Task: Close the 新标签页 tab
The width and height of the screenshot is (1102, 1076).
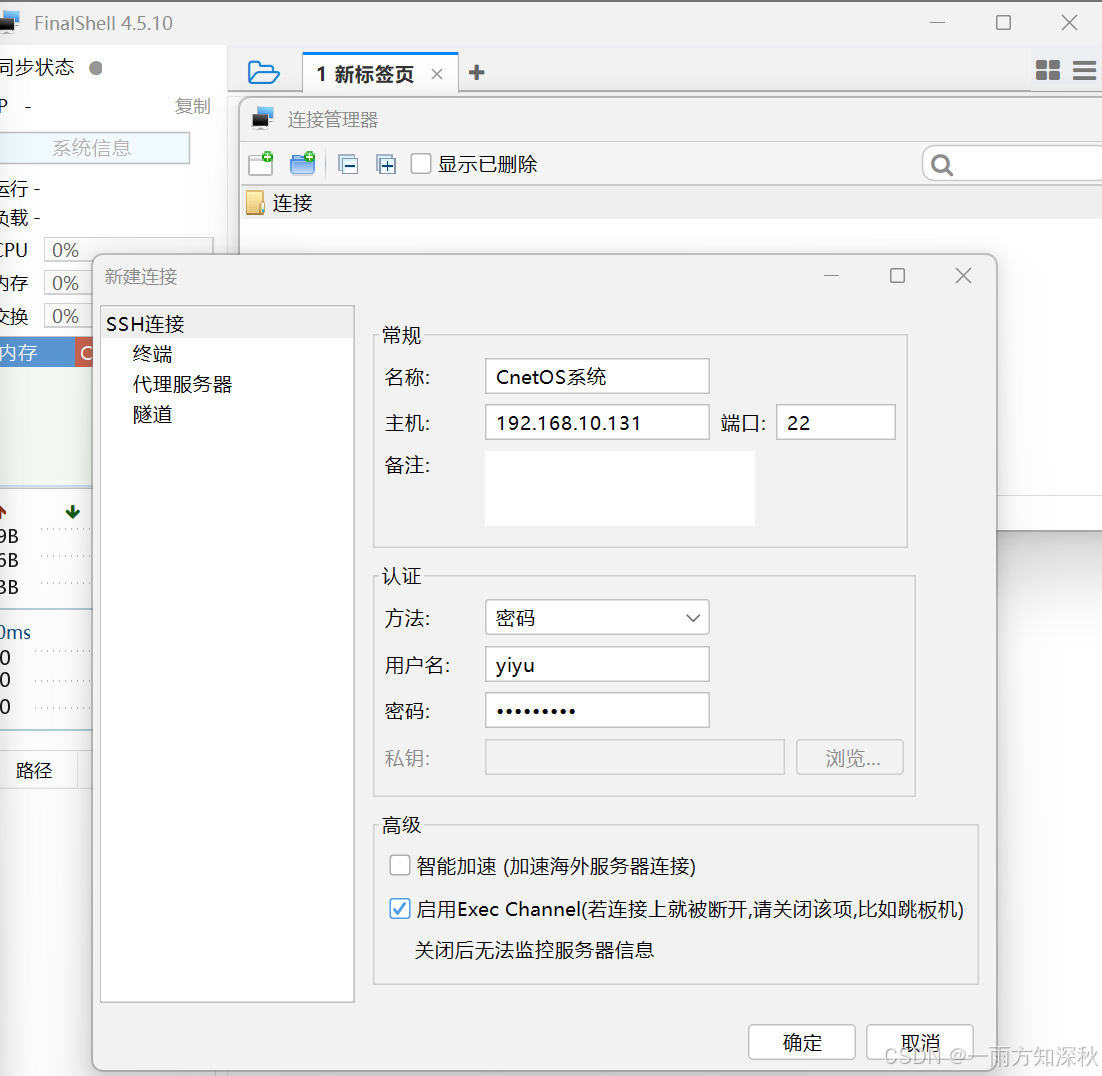Action: [x=436, y=74]
